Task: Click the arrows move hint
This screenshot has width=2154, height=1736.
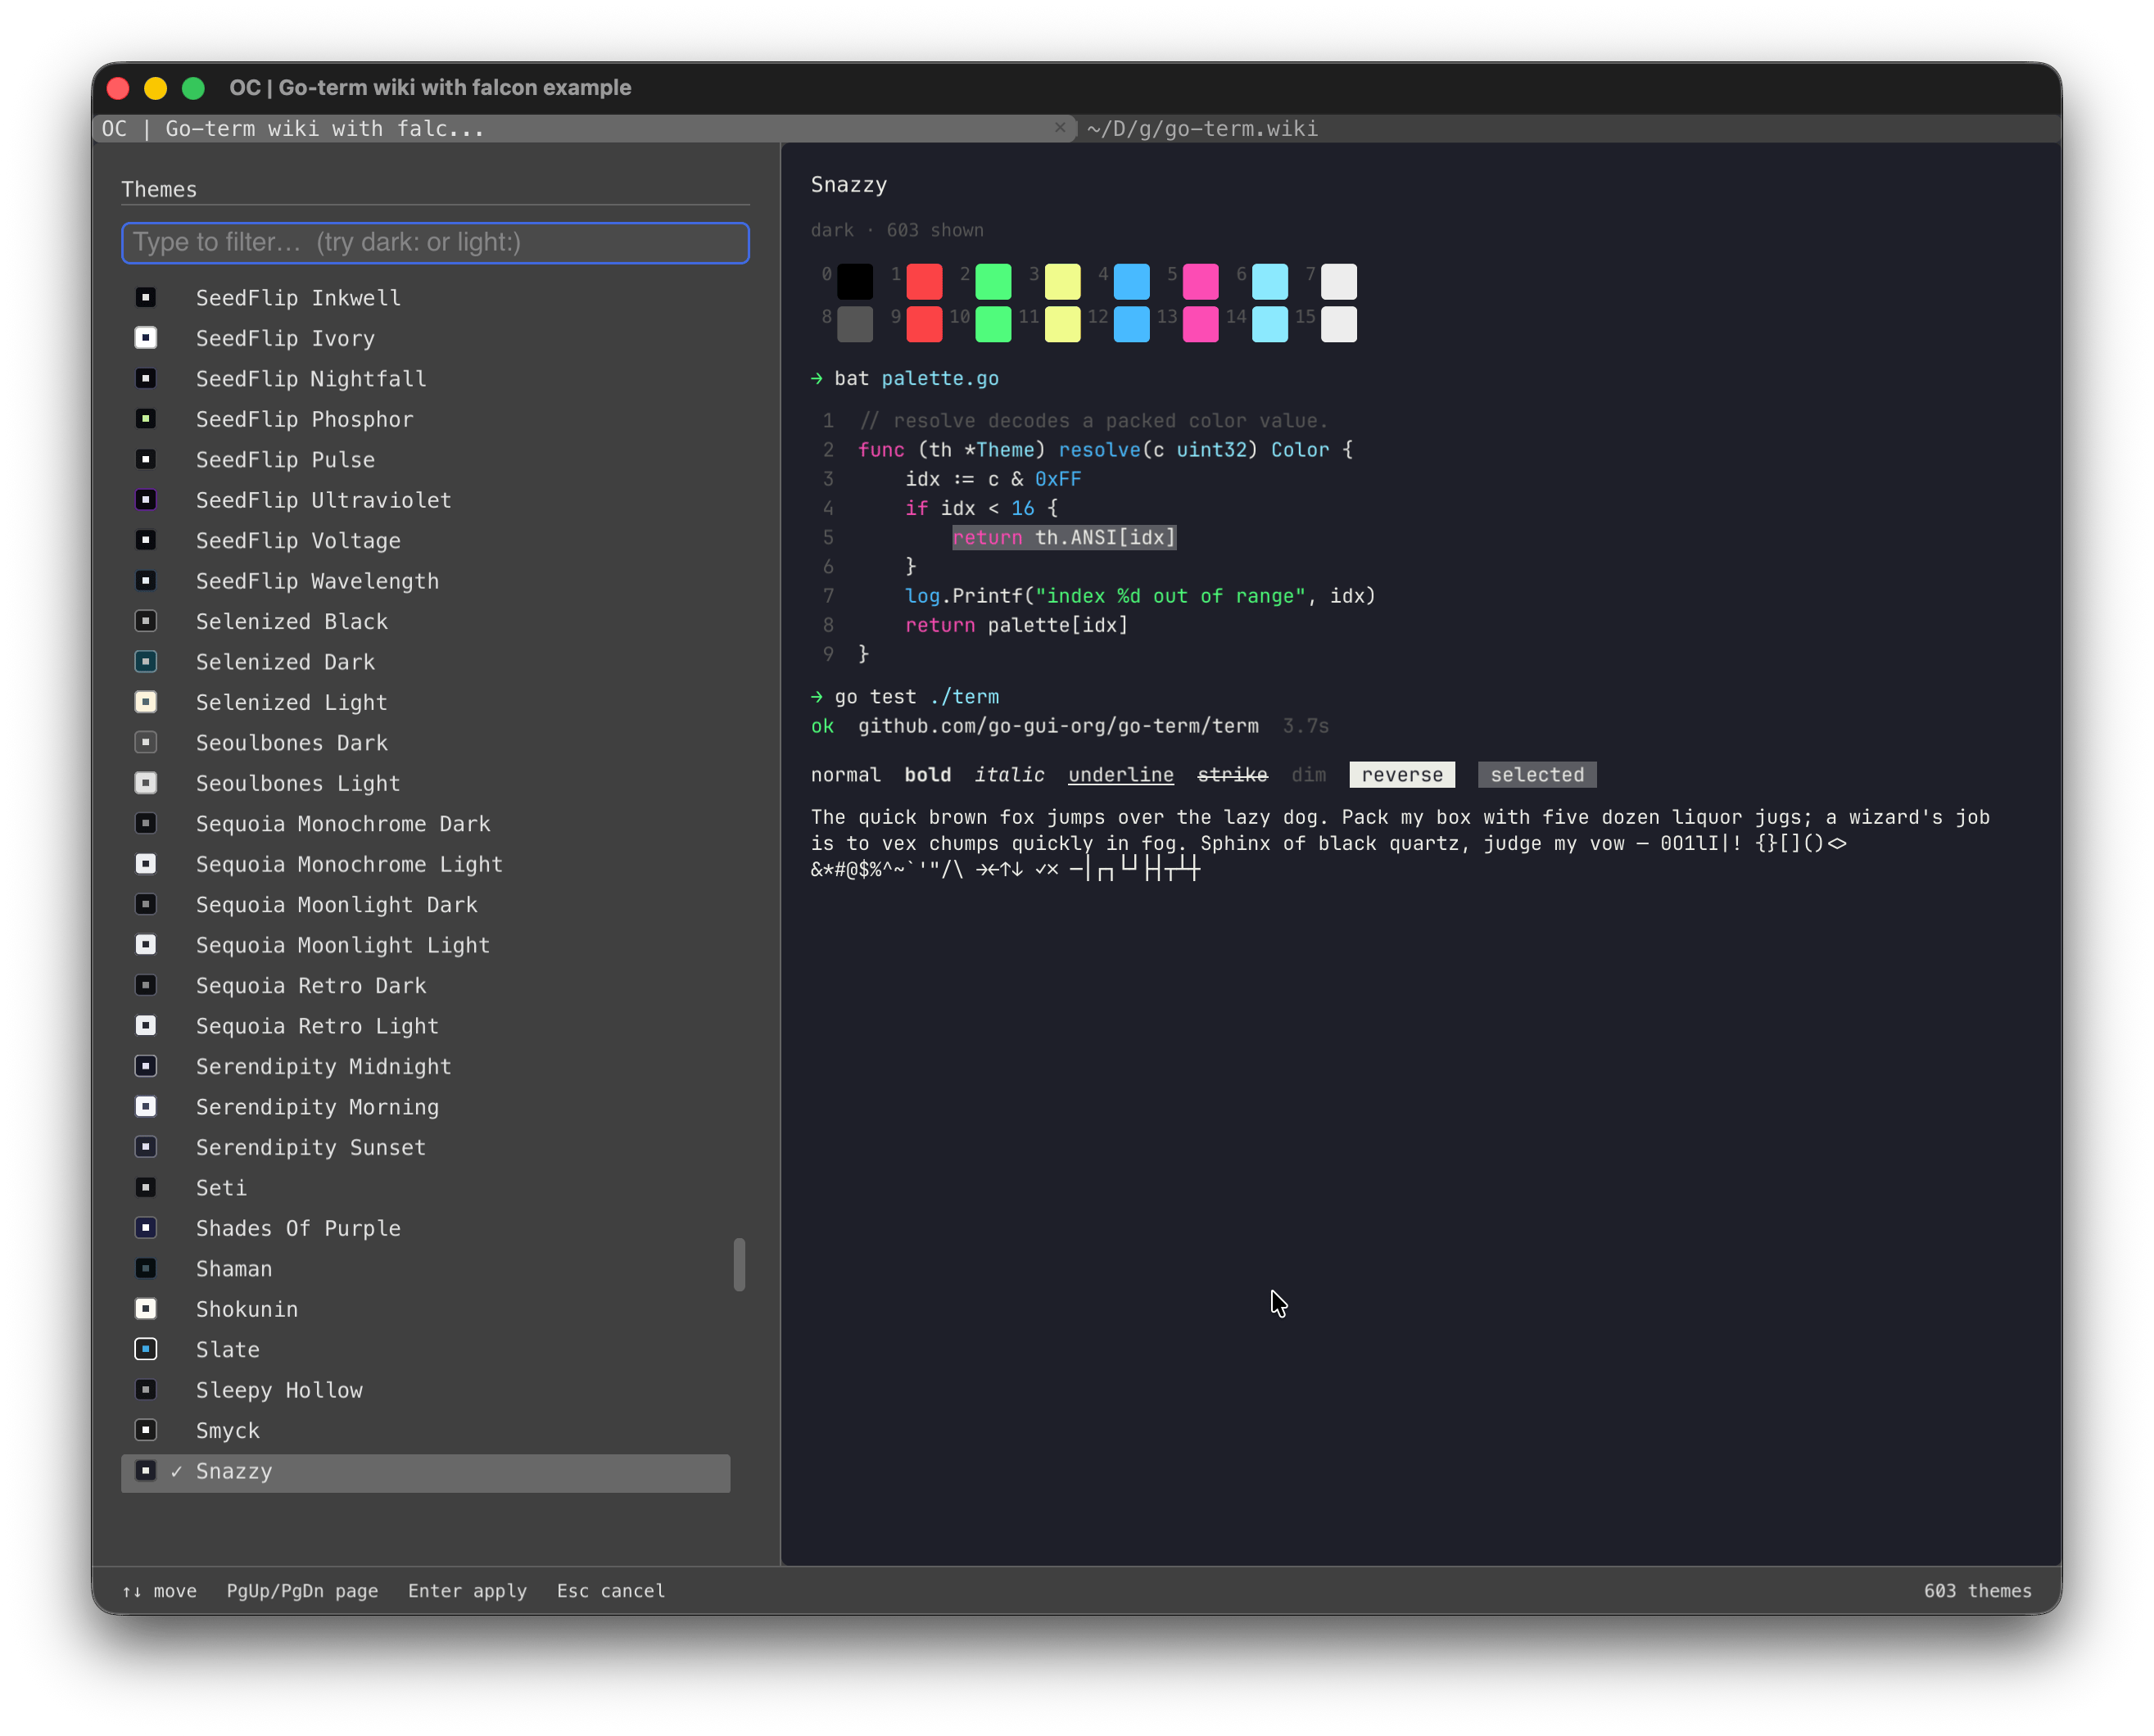Action: coord(160,1591)
